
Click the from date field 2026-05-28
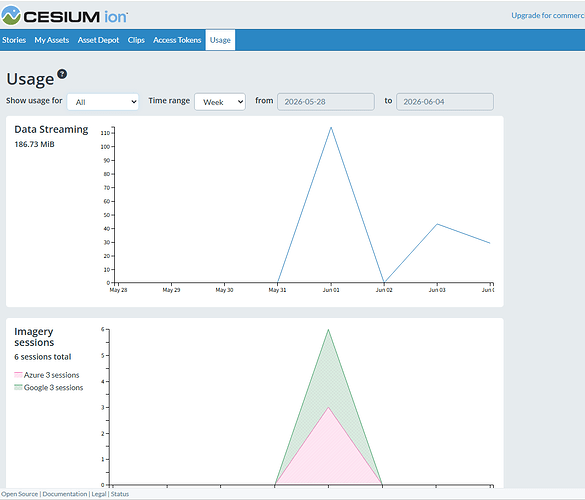click(x=326, y=102)
